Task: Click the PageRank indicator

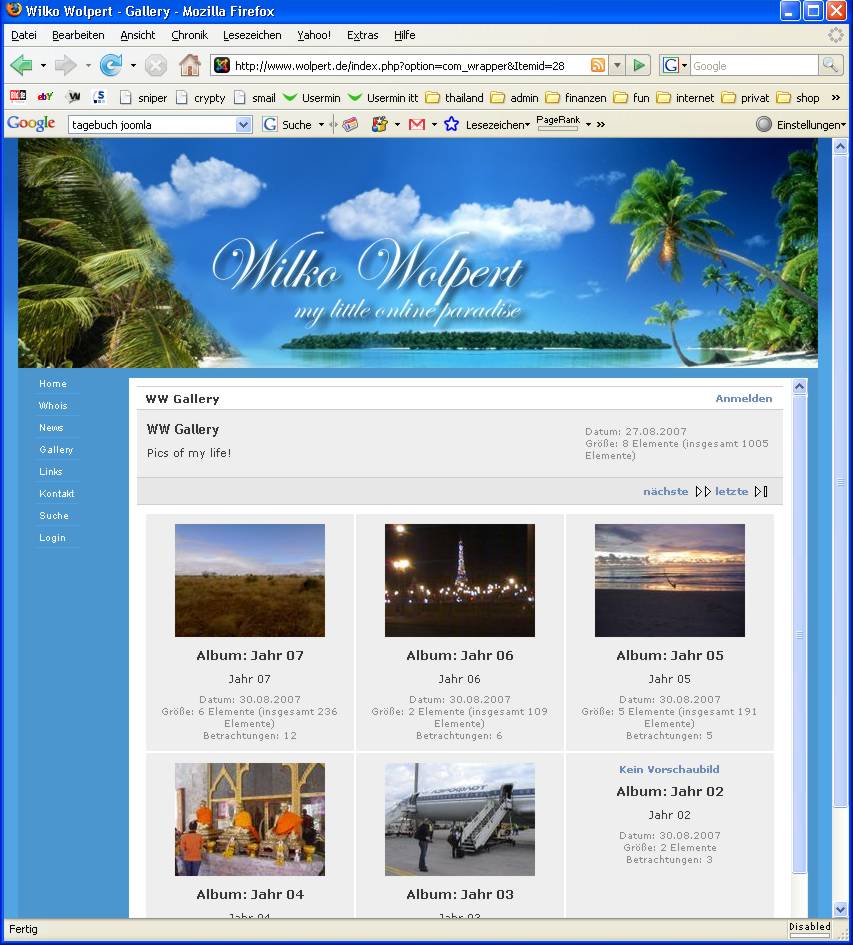Action: click(558, 122)
